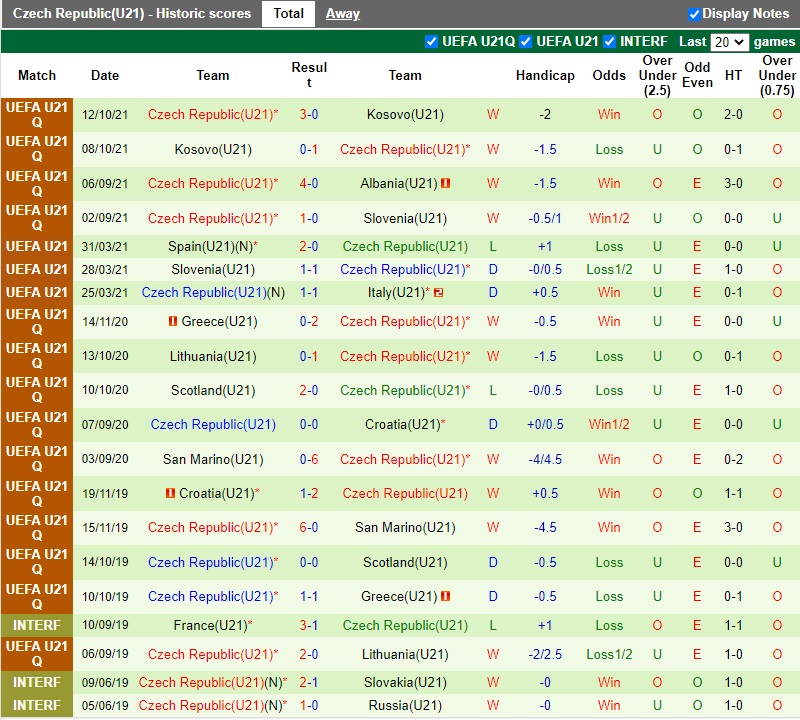800x720 pixels.
Task: Click Win1/2 odds in Slovenia 02/09/21 row
Action: pos(609,218)
